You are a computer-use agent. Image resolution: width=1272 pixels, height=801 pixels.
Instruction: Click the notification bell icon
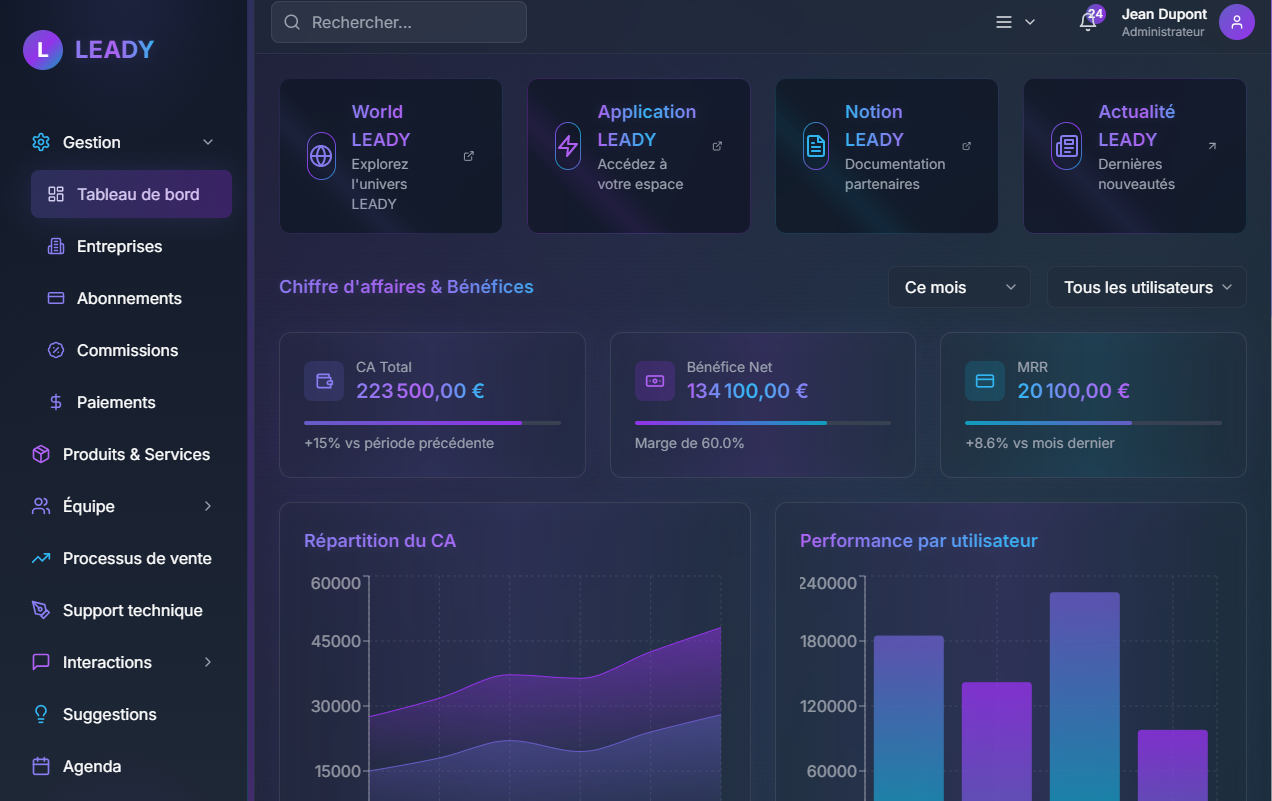coord(1088,22)
